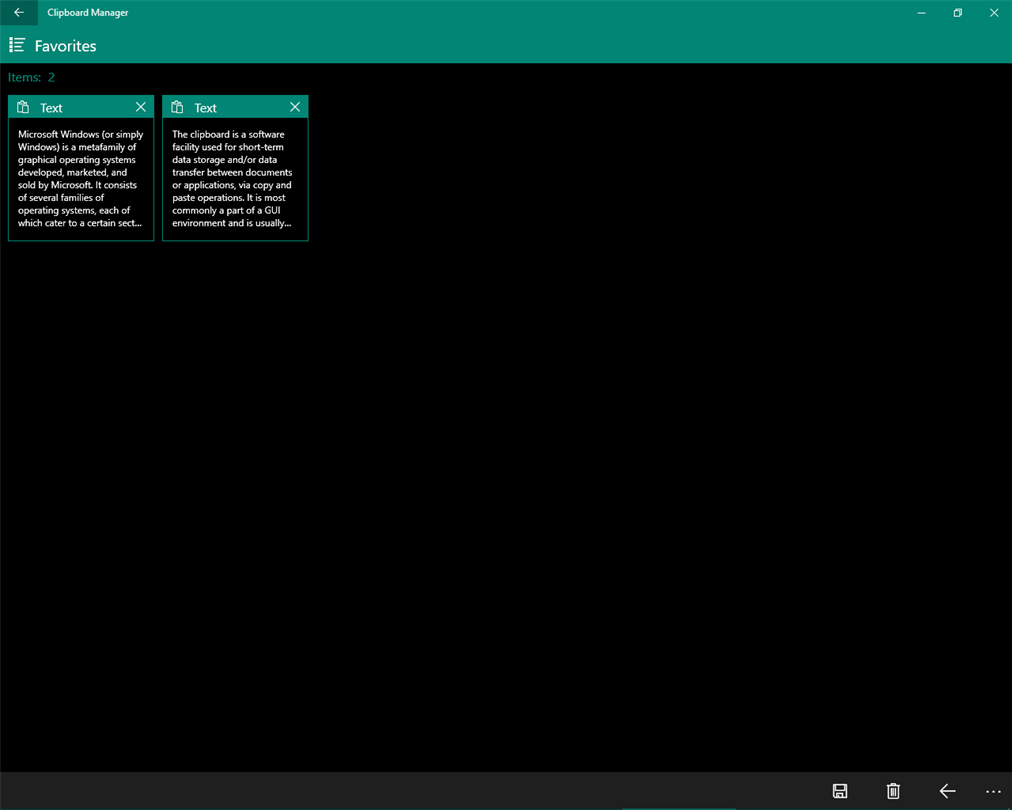Minimize the Clipboard Manager window
This screenshot has height=810, width=1012.
tap(922, 12)
